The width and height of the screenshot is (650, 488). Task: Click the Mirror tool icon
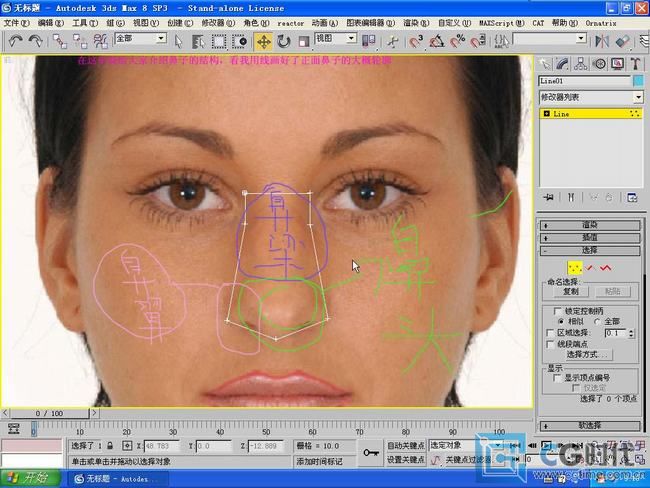point(602,41)
